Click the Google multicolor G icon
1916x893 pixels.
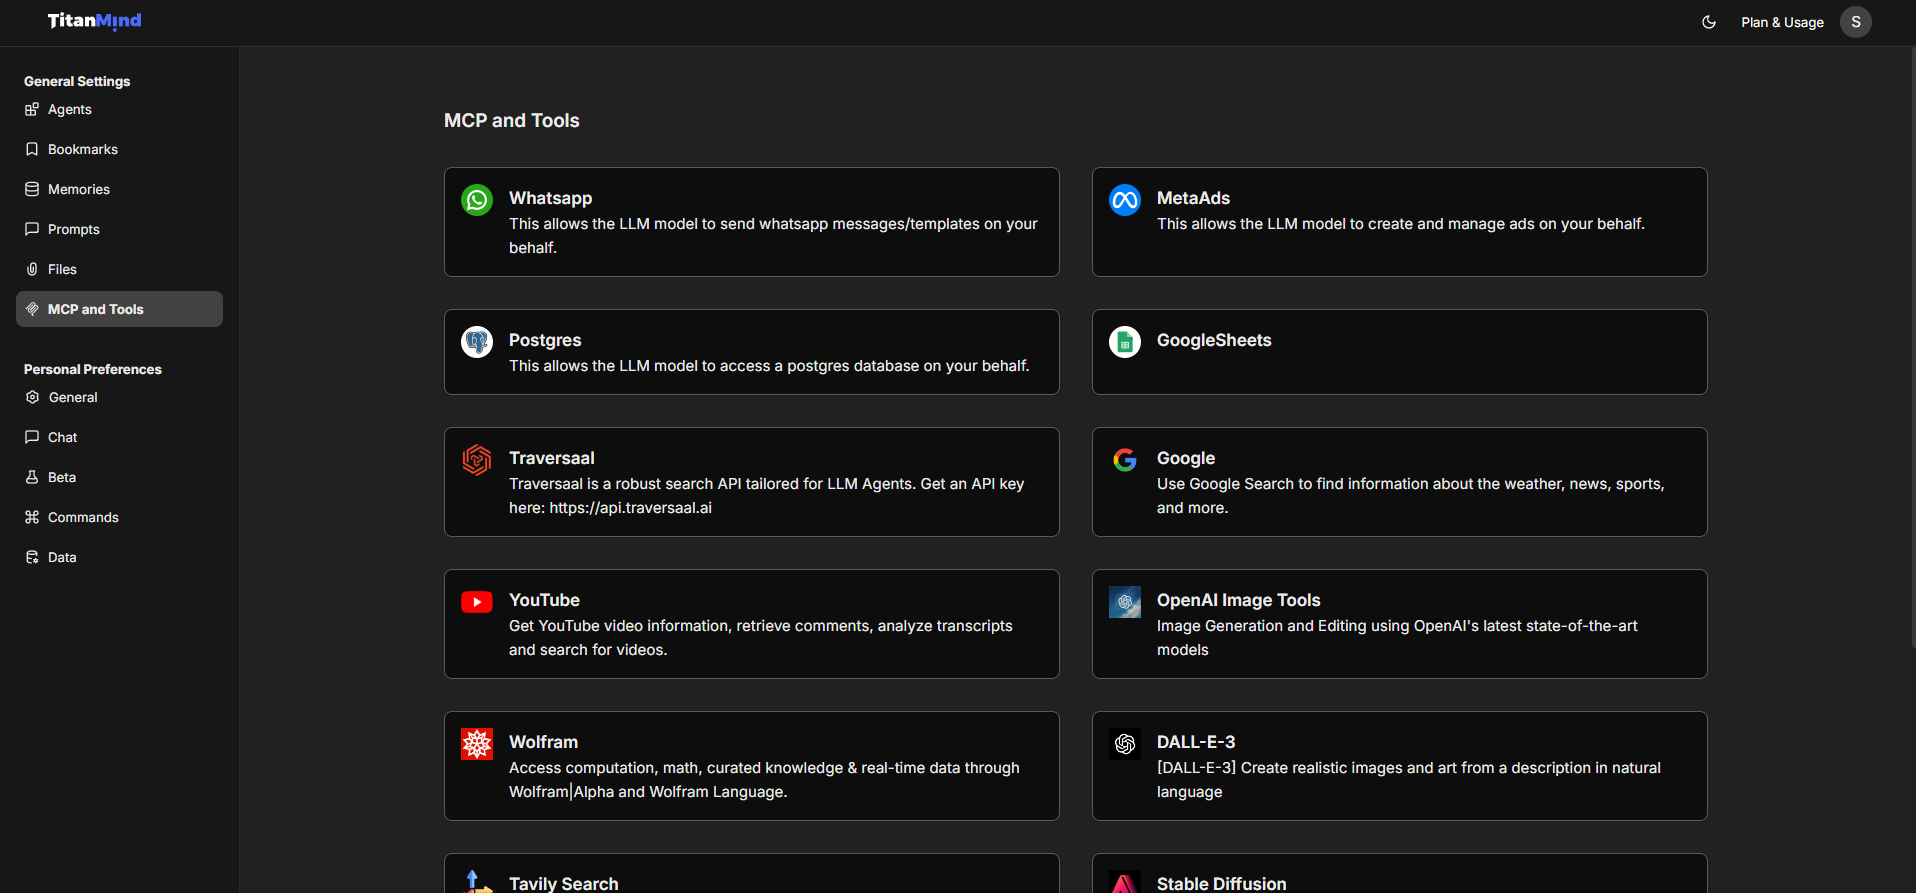coord(1125,460)
